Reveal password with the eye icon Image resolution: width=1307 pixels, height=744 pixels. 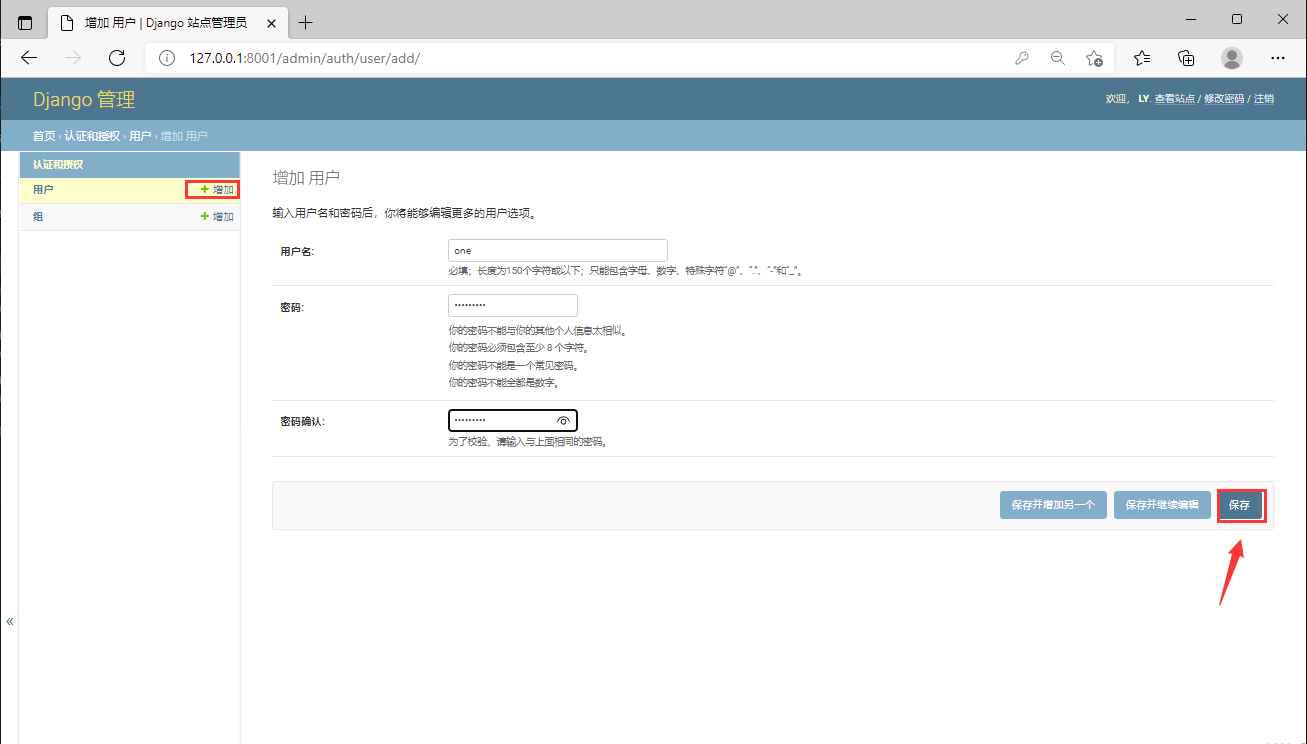tap(564, 421)
